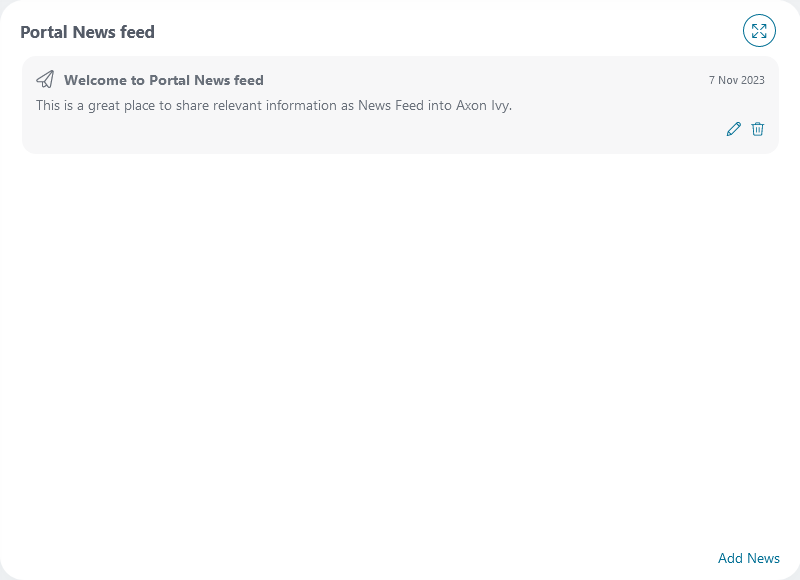Click the paper plane news icon
This screenshot has width=800, height=580.
pyautogui.click(x=45, y=79)
